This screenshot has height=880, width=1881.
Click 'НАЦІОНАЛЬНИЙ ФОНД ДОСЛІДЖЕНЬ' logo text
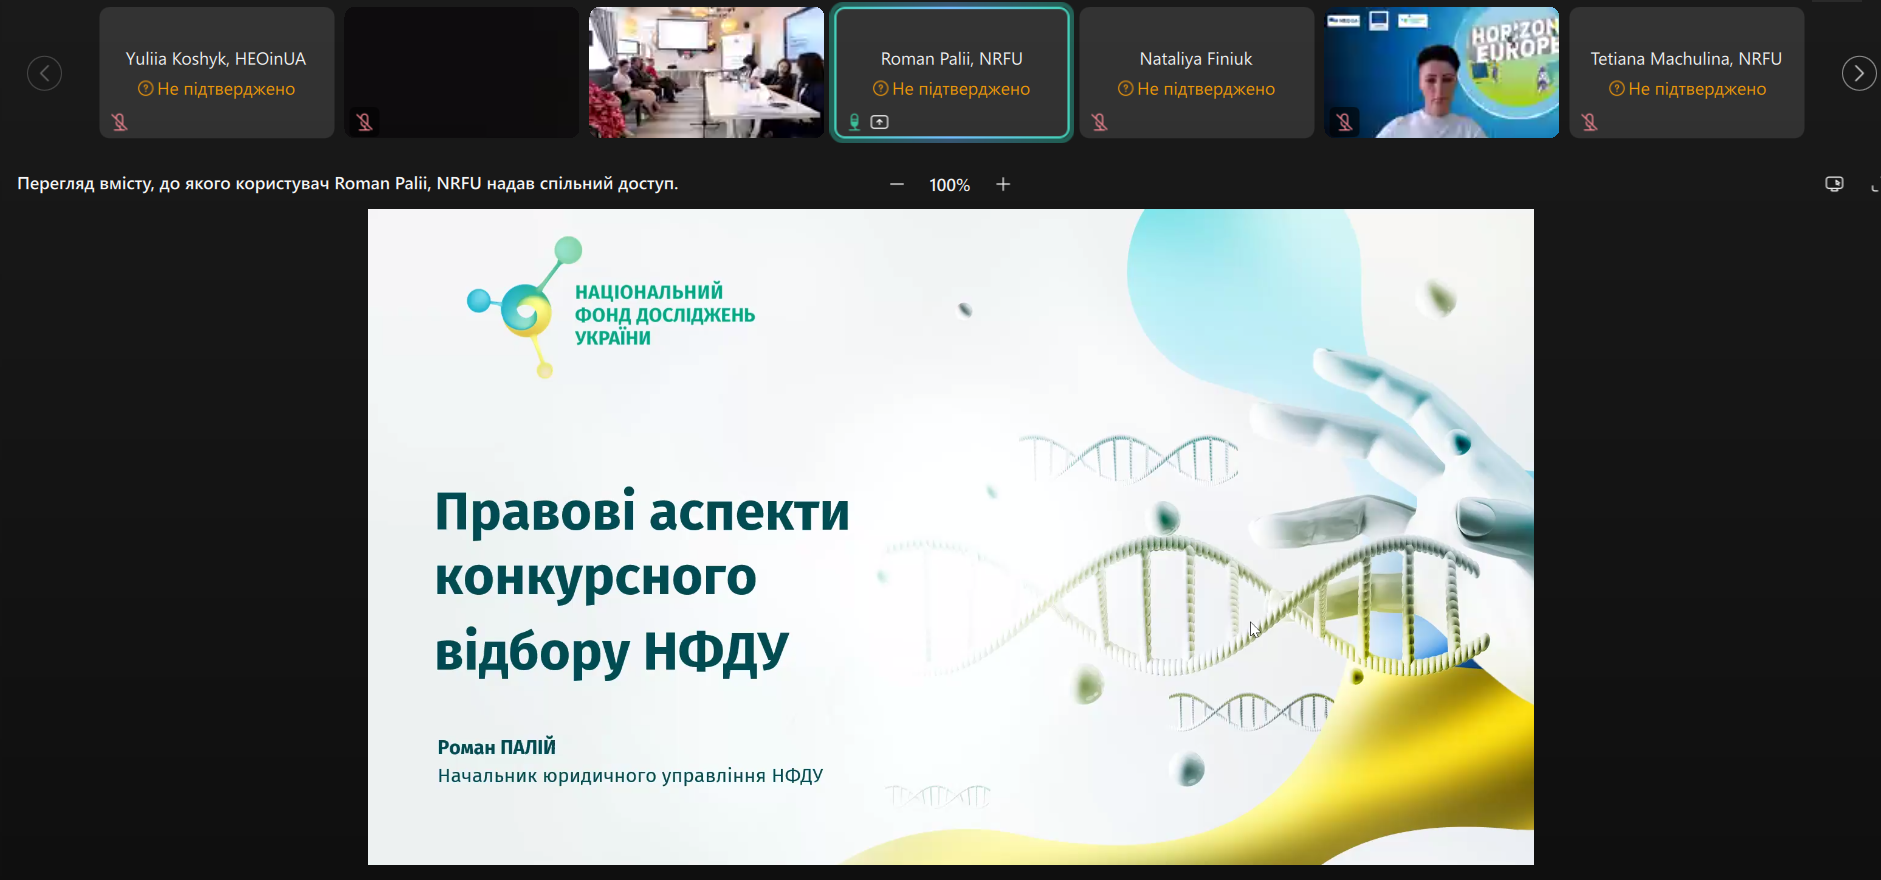[664, 303]
